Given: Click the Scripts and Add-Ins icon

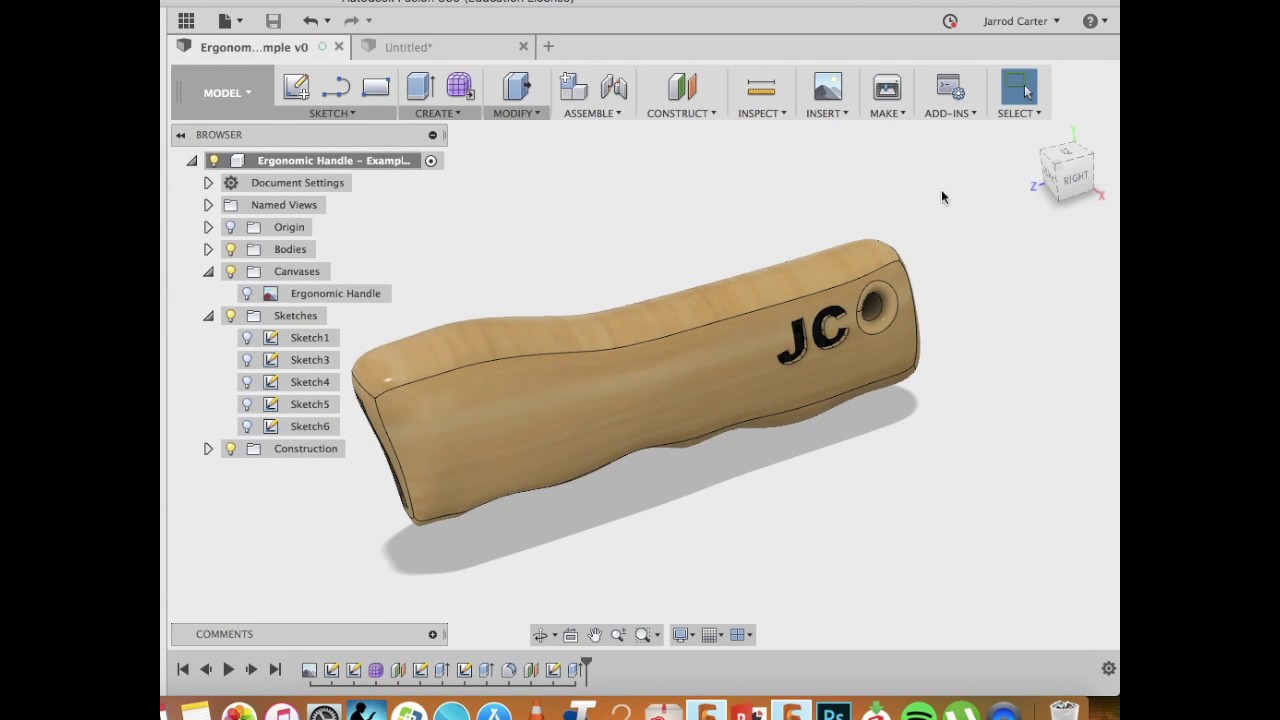Looking at the screenshot, I should pos(950,87).
